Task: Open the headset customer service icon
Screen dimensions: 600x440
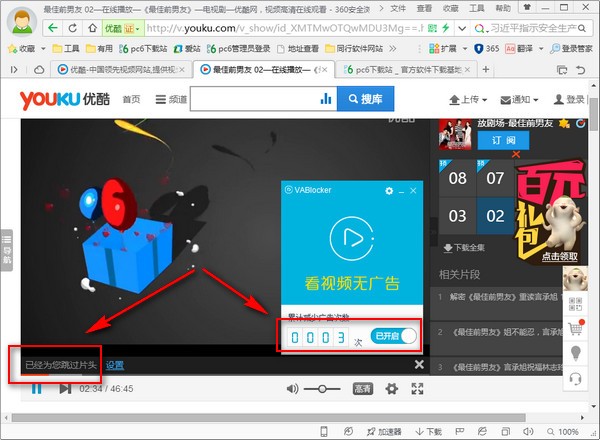Action: 576,378
